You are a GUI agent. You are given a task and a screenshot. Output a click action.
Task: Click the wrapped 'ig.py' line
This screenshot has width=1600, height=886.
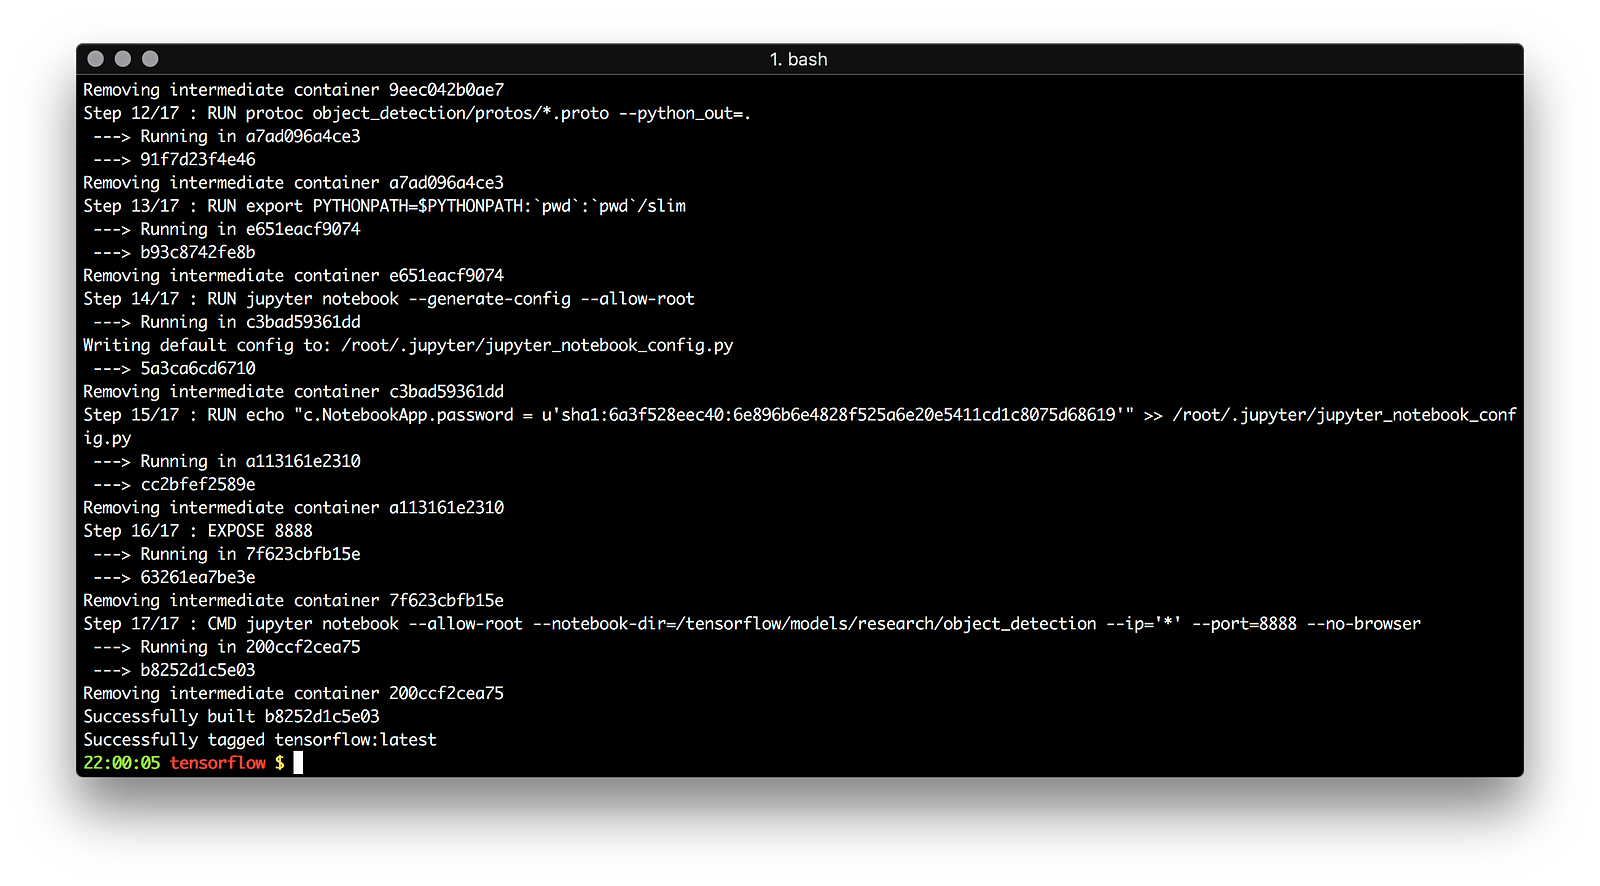[x=107, y=439]
